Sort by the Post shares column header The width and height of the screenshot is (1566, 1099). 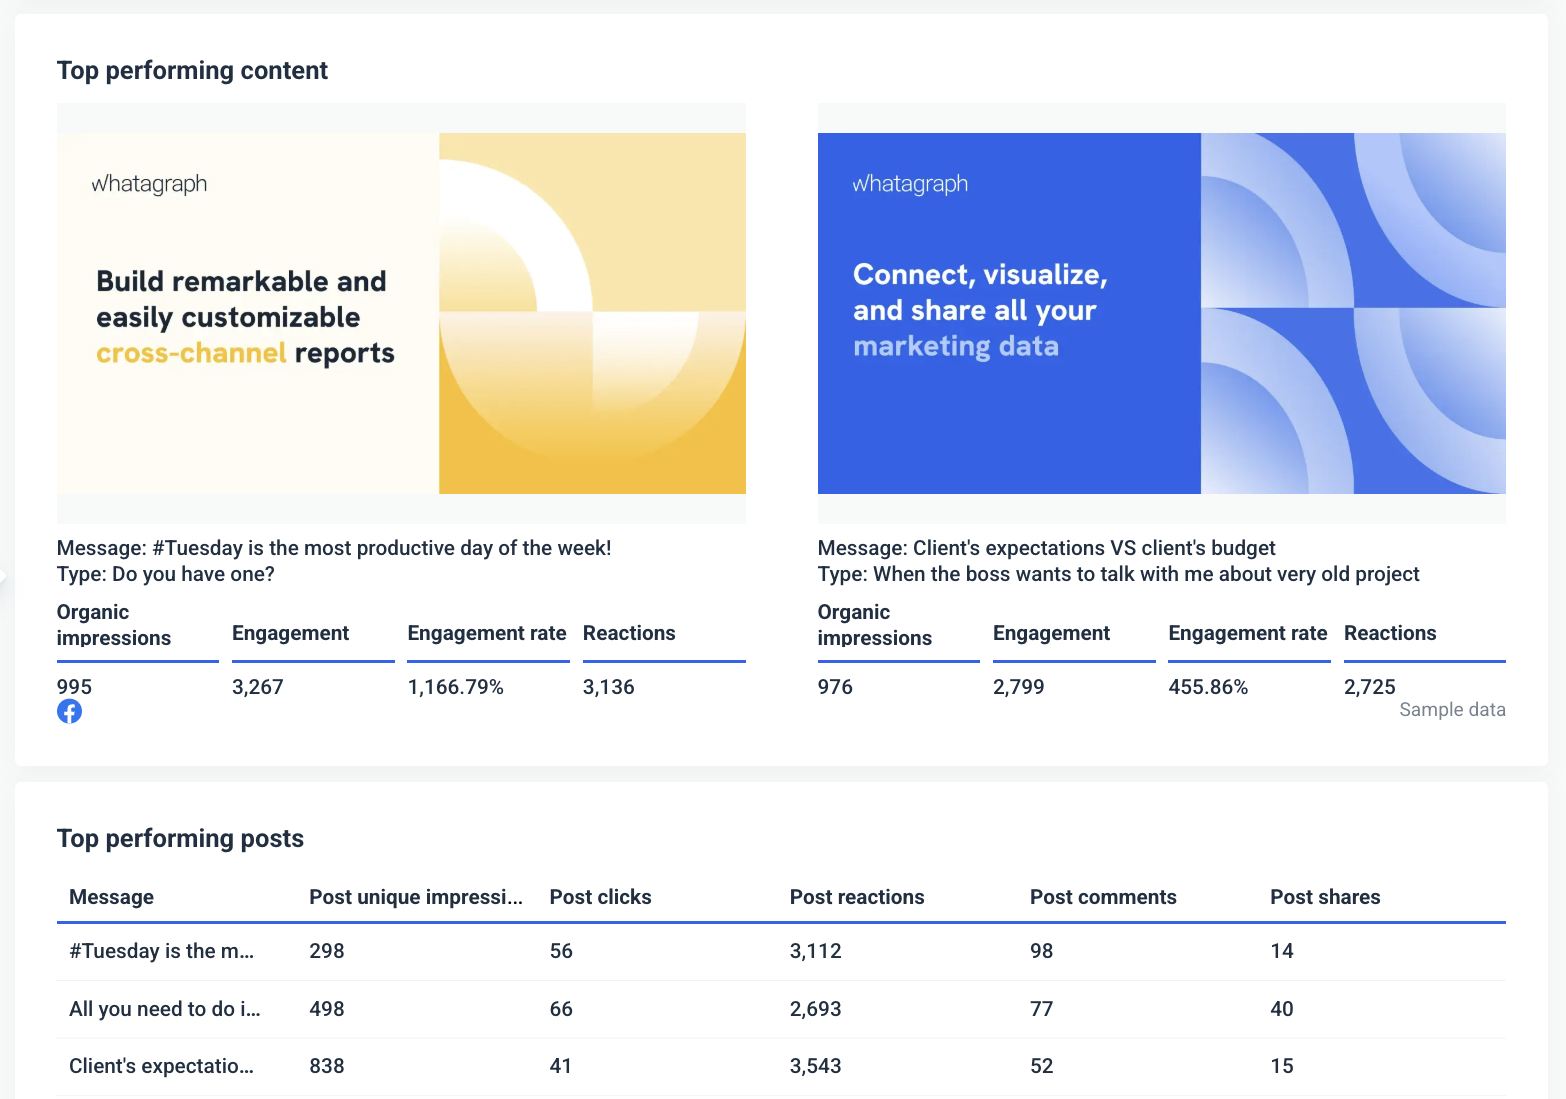(x=1325, y=897)
